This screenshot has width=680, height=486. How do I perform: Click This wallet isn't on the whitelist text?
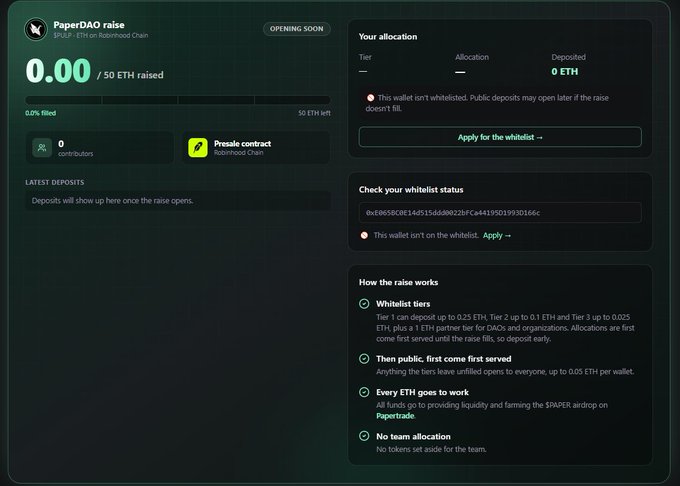[x=426, y=235]
